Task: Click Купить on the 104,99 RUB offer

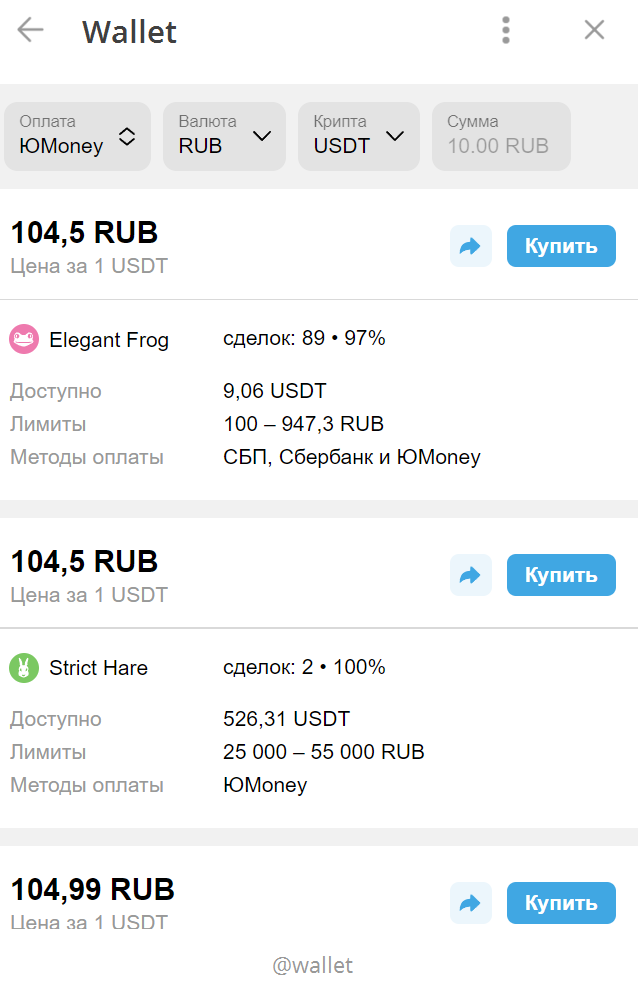Action: [561, 903]
